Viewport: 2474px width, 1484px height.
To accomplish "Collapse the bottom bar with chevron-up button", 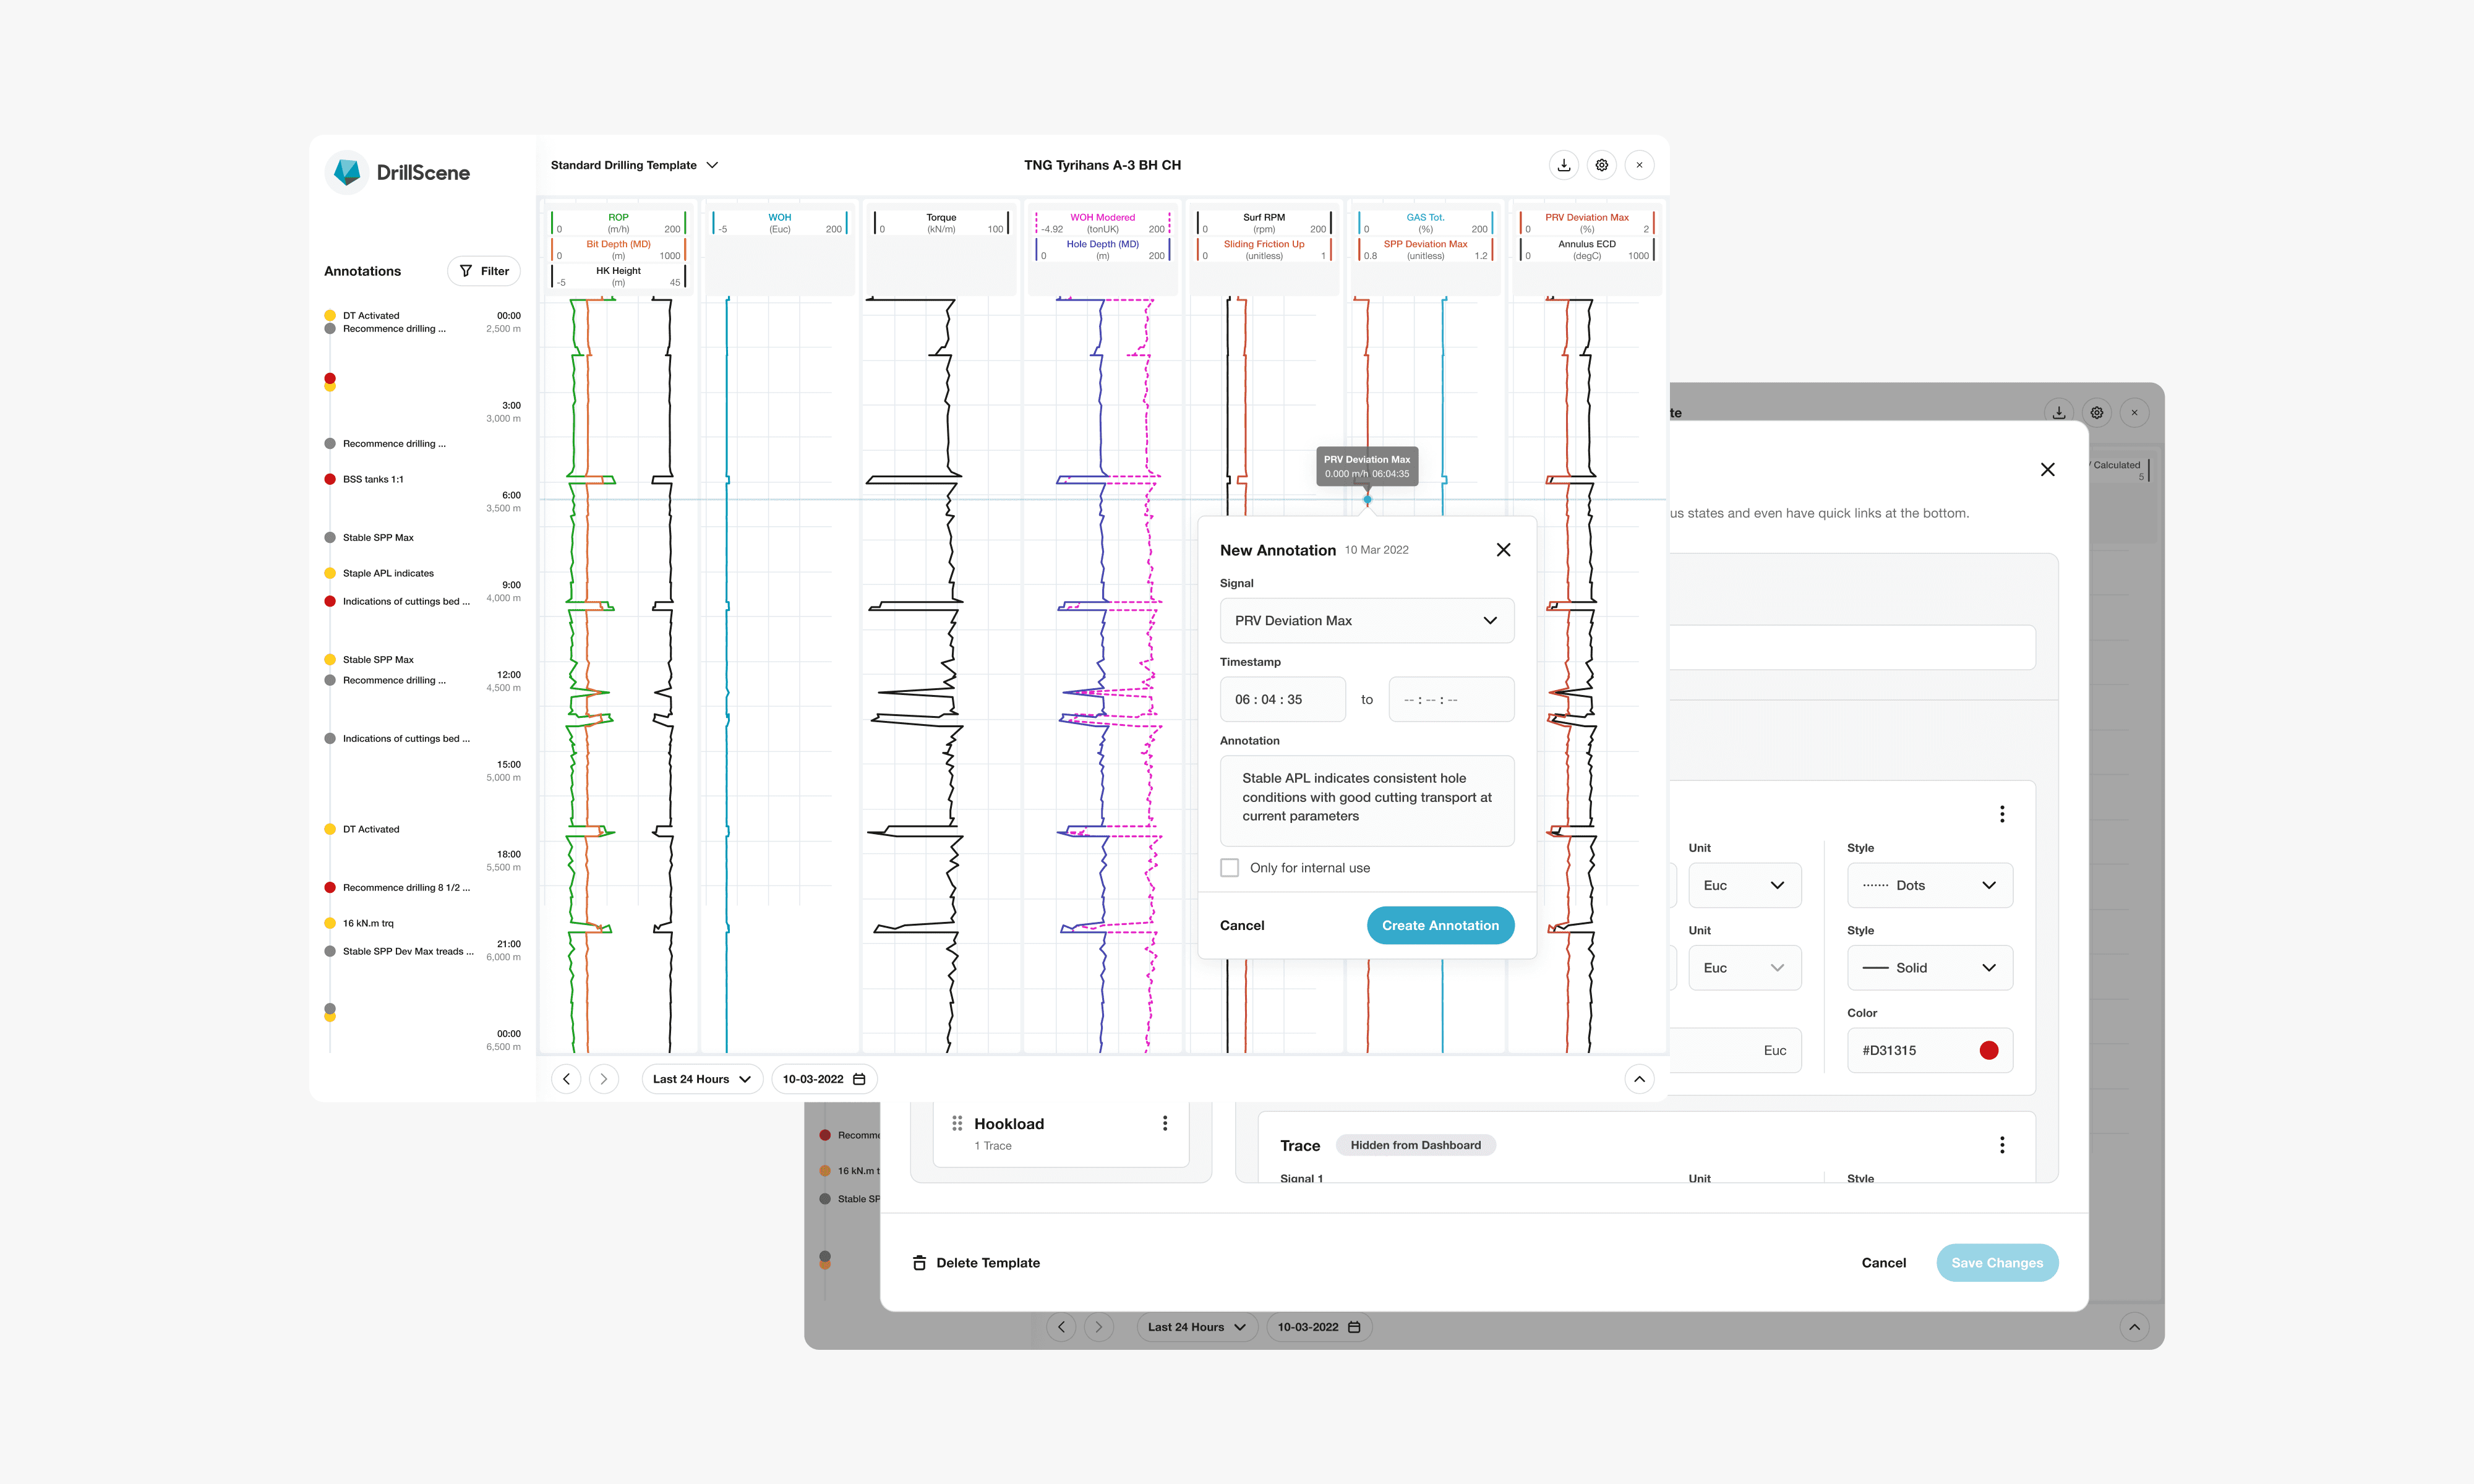I will [x=1639, y=1079].
